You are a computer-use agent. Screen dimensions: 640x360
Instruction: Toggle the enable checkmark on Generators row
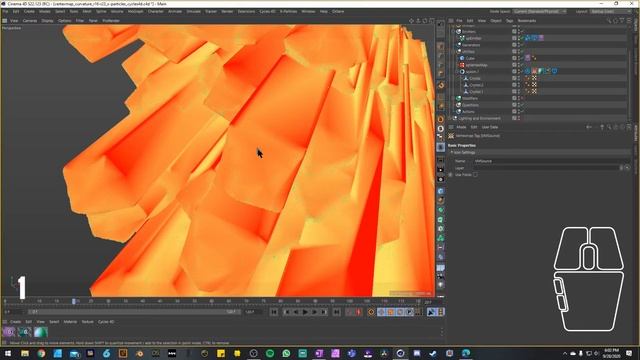tap(522, 45)
